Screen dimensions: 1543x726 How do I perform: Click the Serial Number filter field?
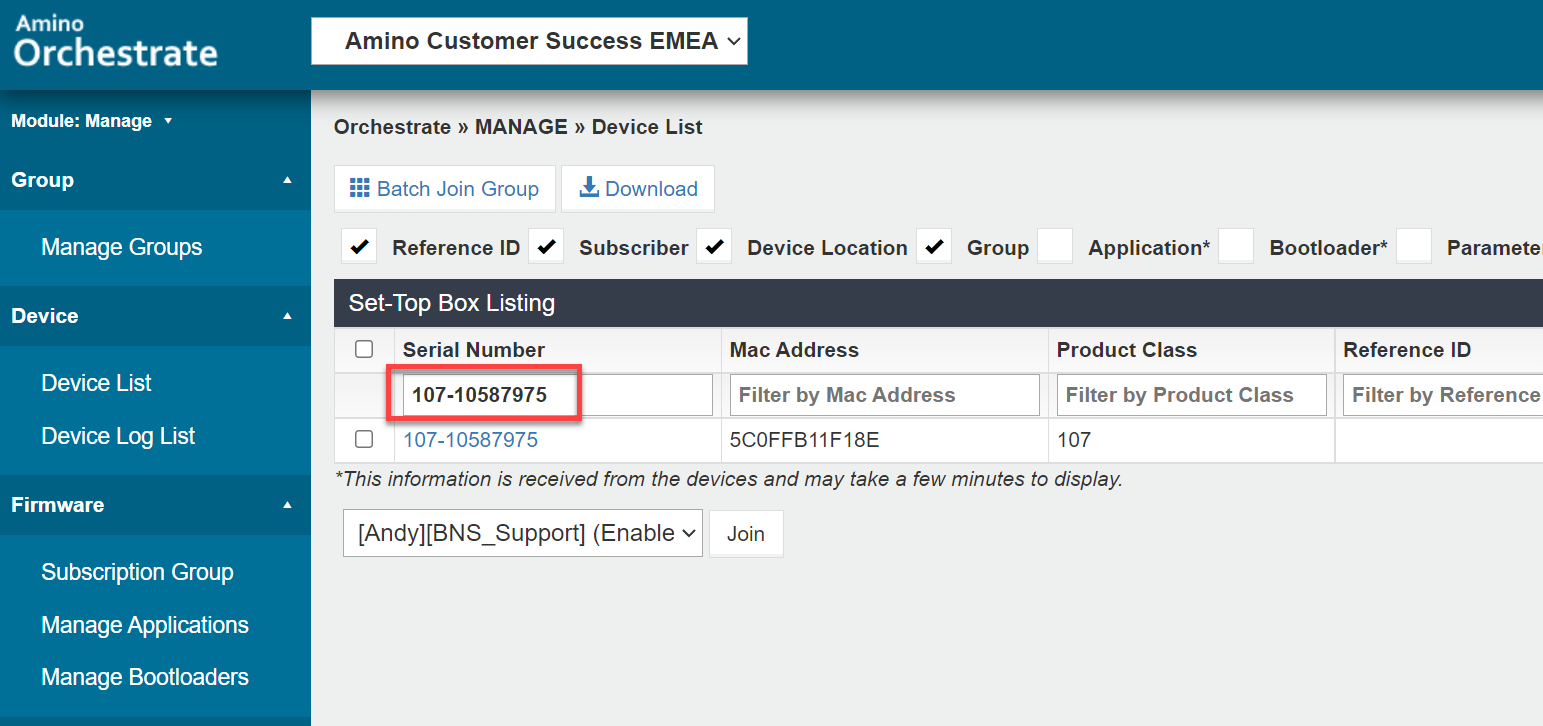click(558, 395)
